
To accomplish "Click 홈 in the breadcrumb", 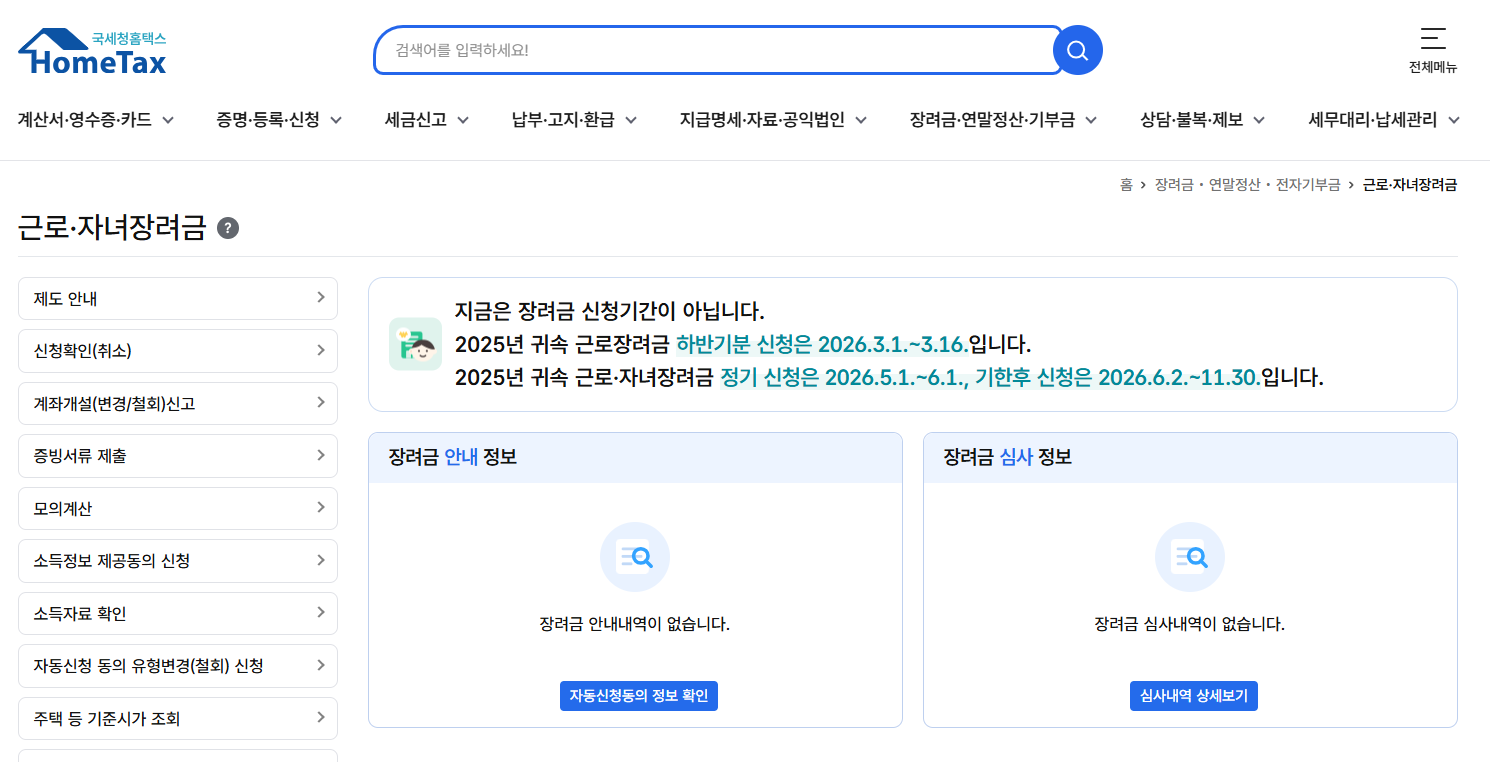I will click(1126, 185).
